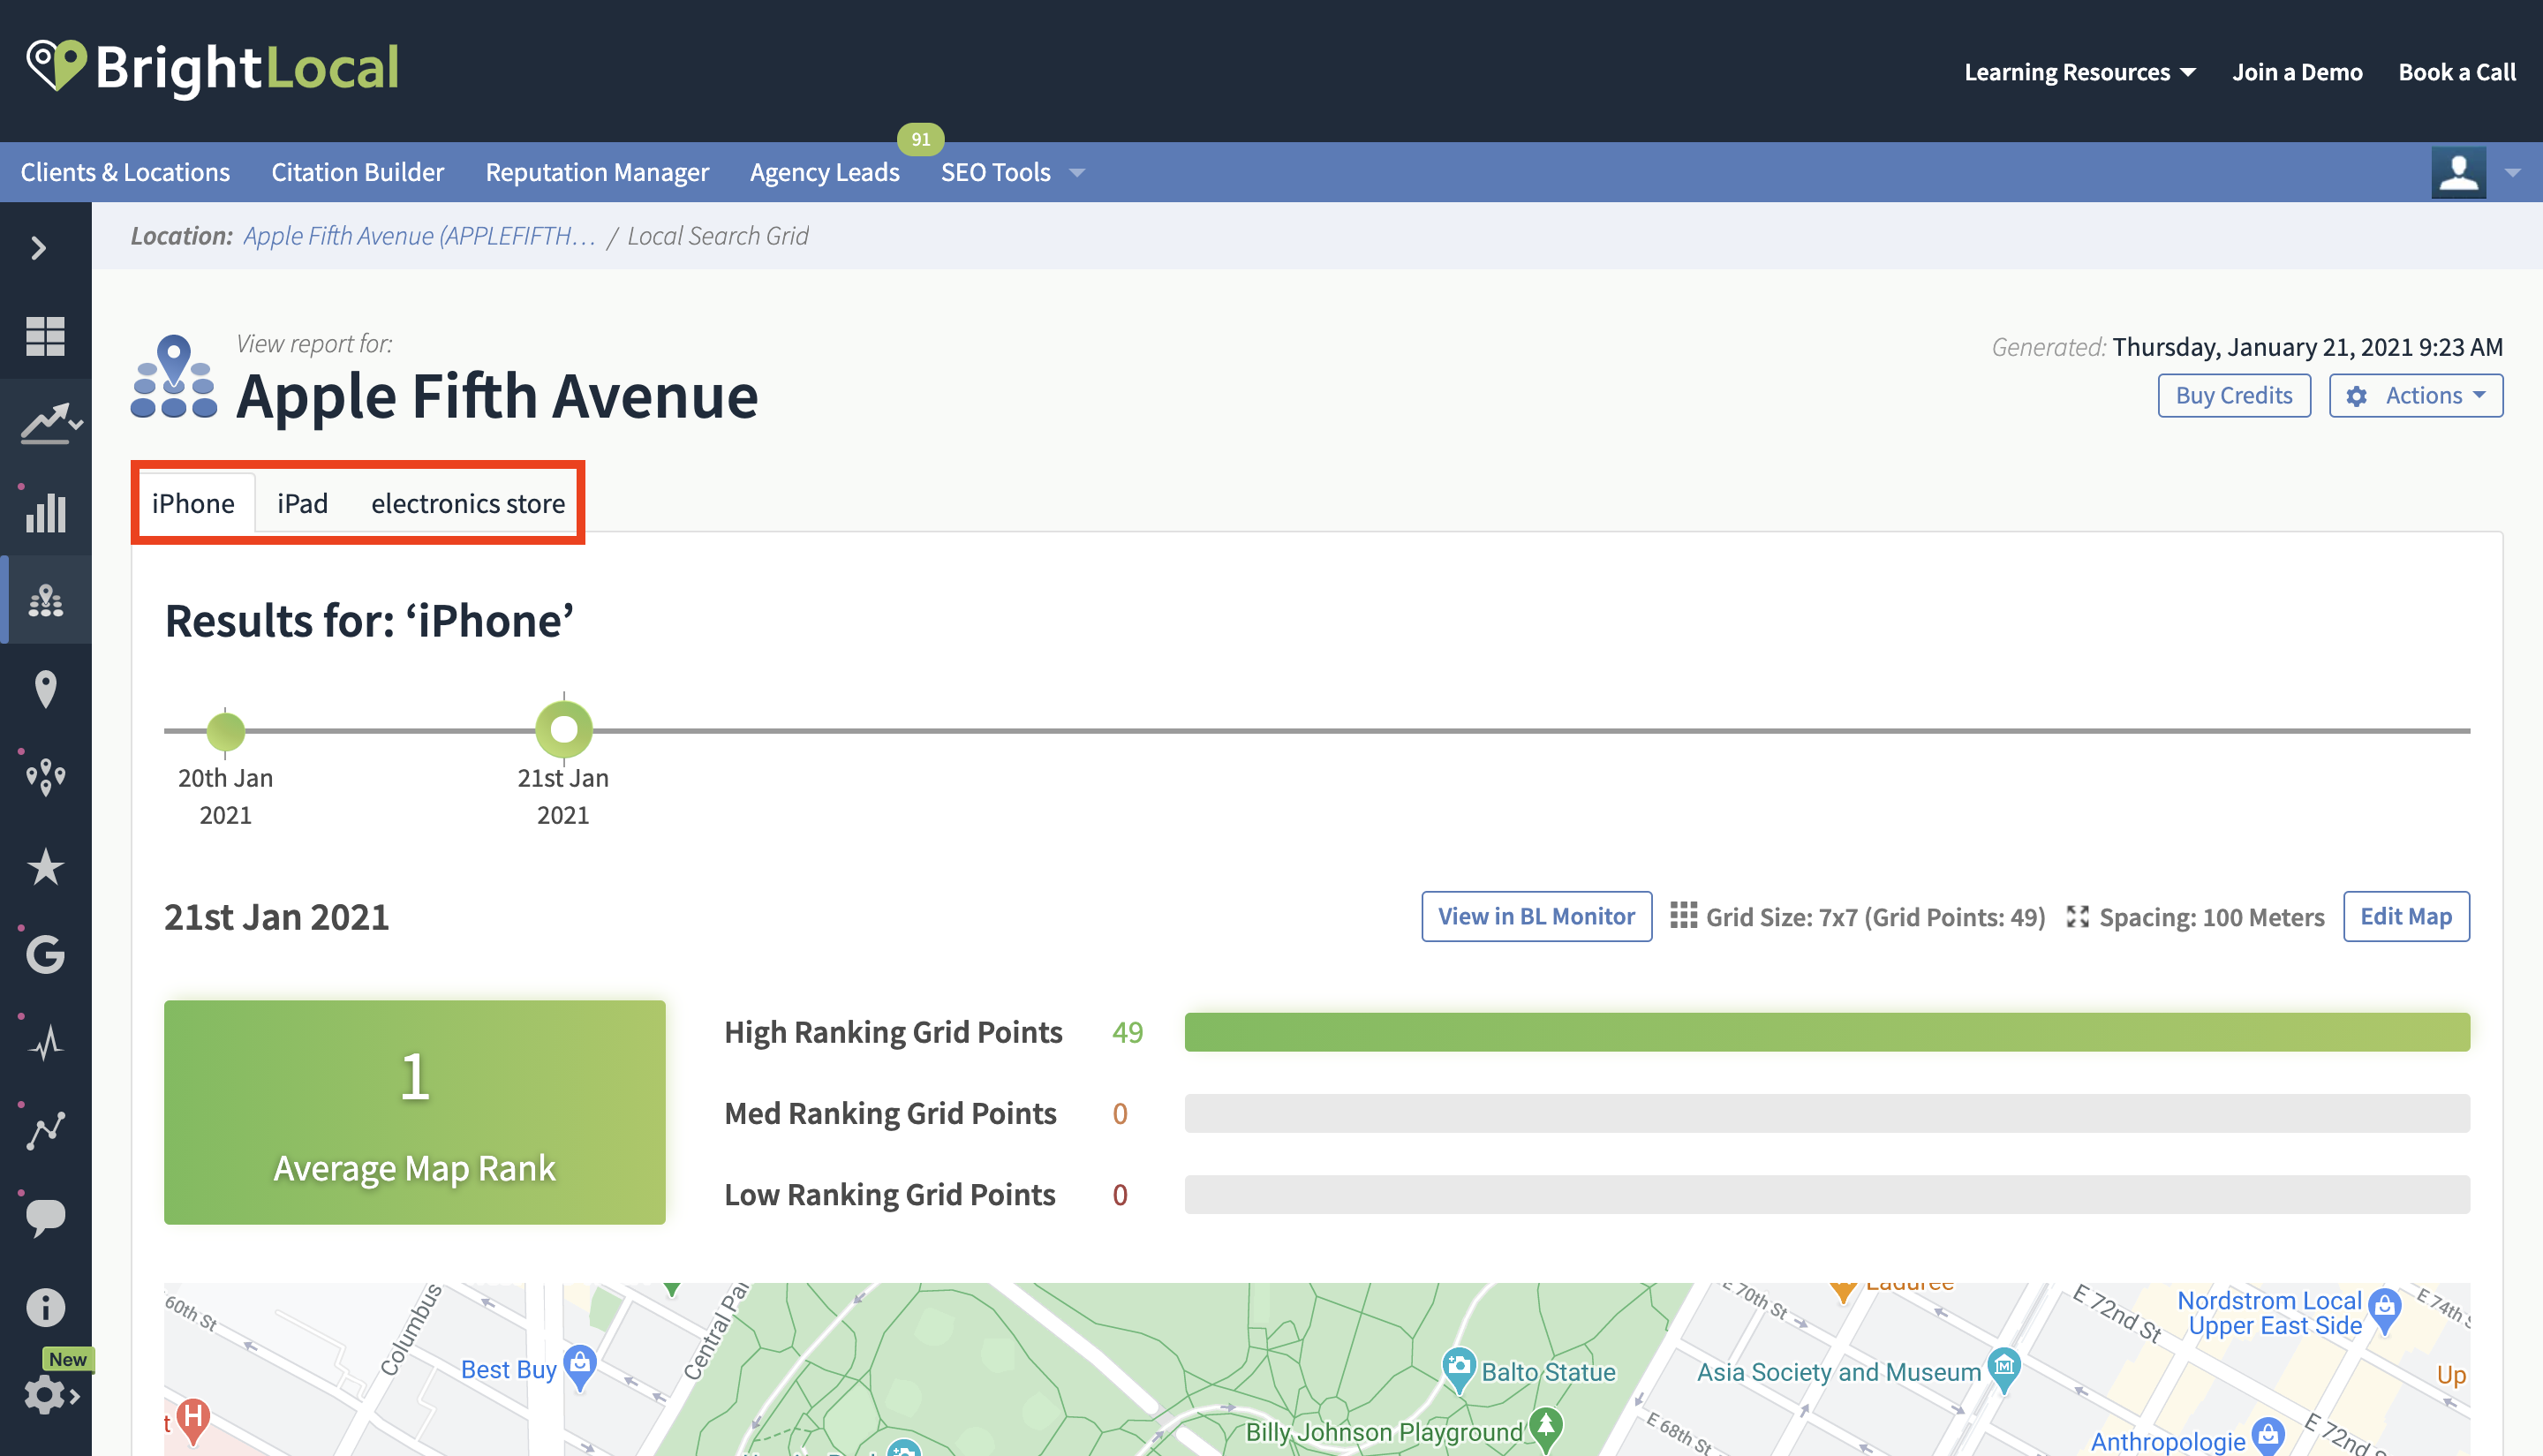Open Citation Builder menu
This screenshot has width=2543, height=1456.
pos(357,172)
